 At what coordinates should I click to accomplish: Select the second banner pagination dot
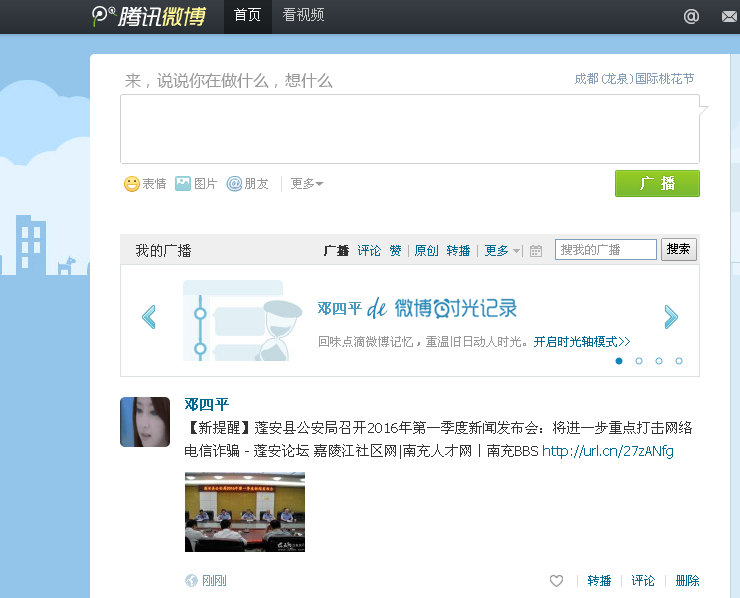pyautogui.click(x=639, y=361)
